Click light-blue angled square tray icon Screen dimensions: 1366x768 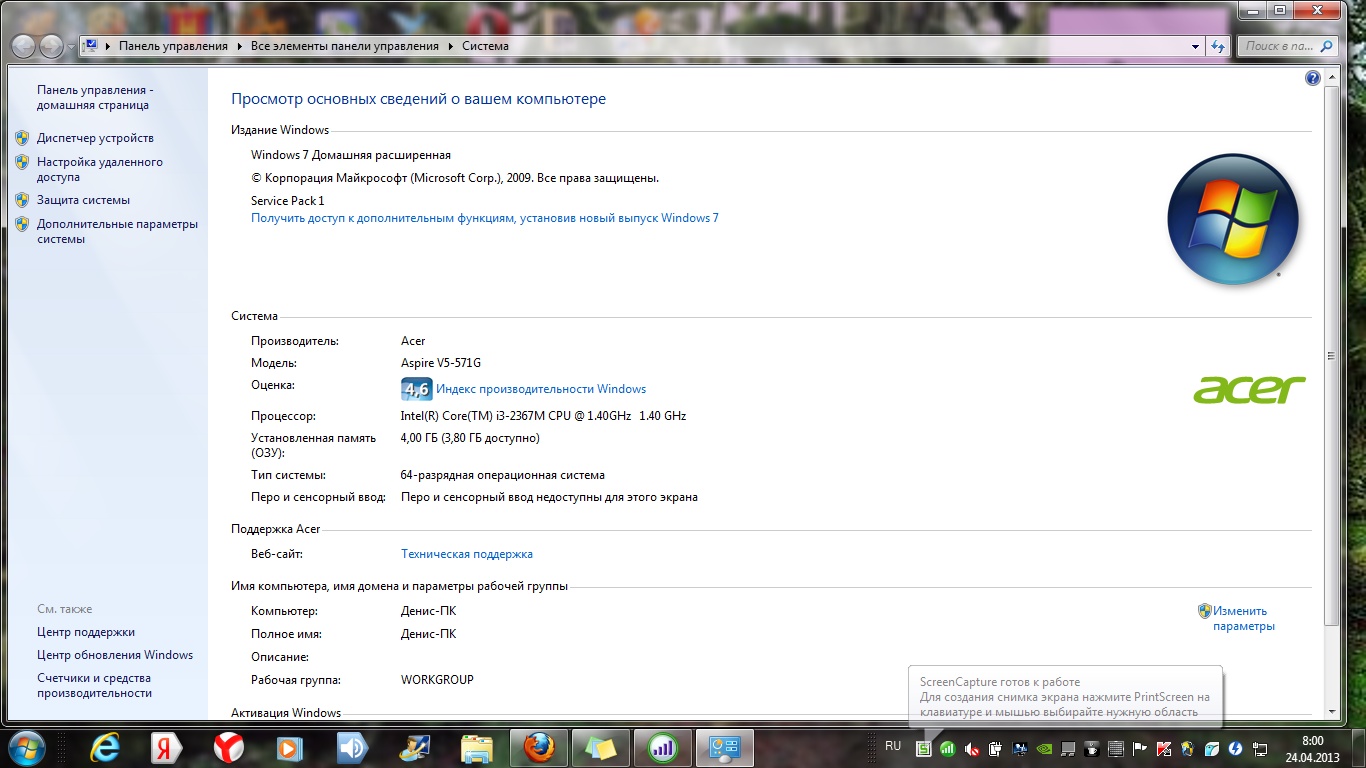coord(1211,748)
